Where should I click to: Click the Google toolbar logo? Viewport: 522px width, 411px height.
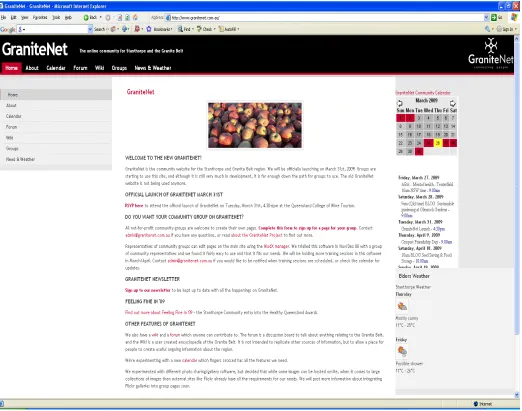click(8, 29)
